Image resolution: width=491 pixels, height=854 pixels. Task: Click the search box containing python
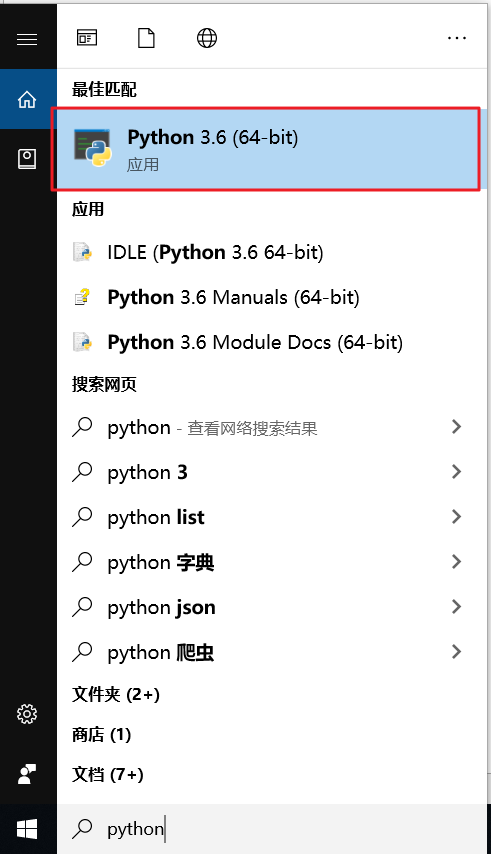272,829
